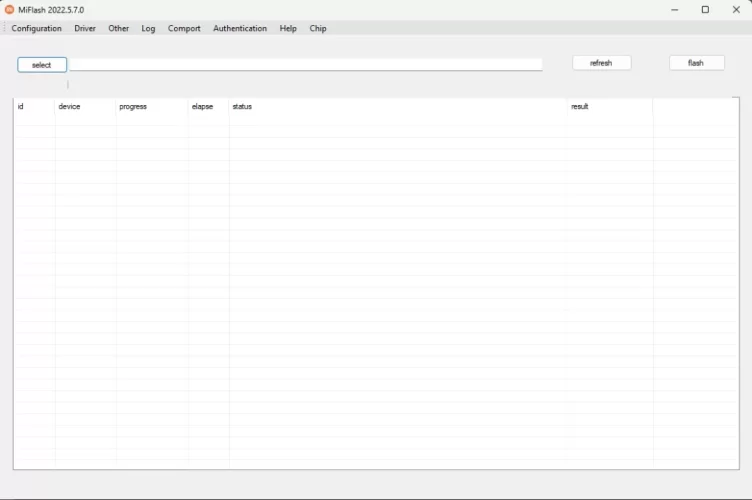
Task: Click the device column header
Action: tap(85, 107)
